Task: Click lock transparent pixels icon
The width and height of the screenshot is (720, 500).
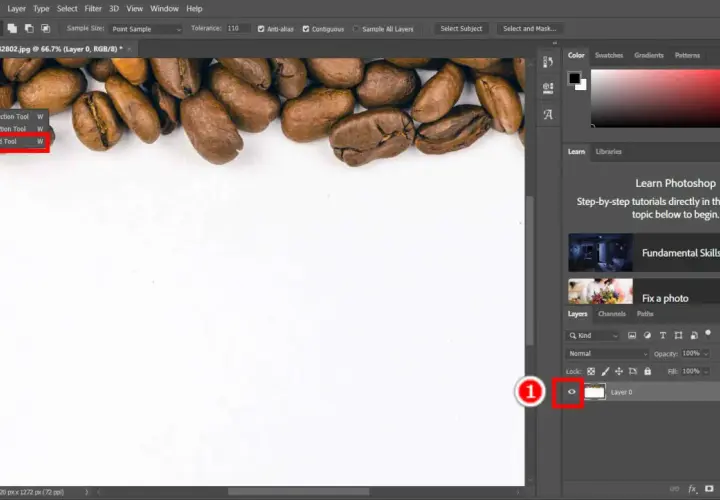Action: tap(591, 371)
